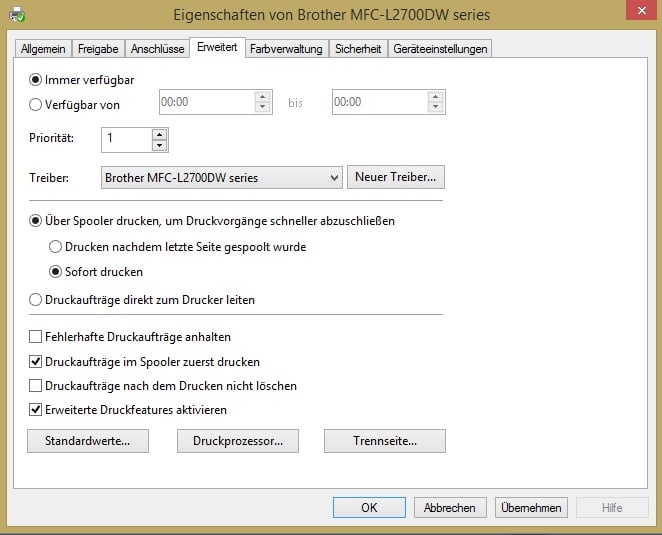
Task: Open the Farbverwaltung tab
Action: [x=287, y=48]
